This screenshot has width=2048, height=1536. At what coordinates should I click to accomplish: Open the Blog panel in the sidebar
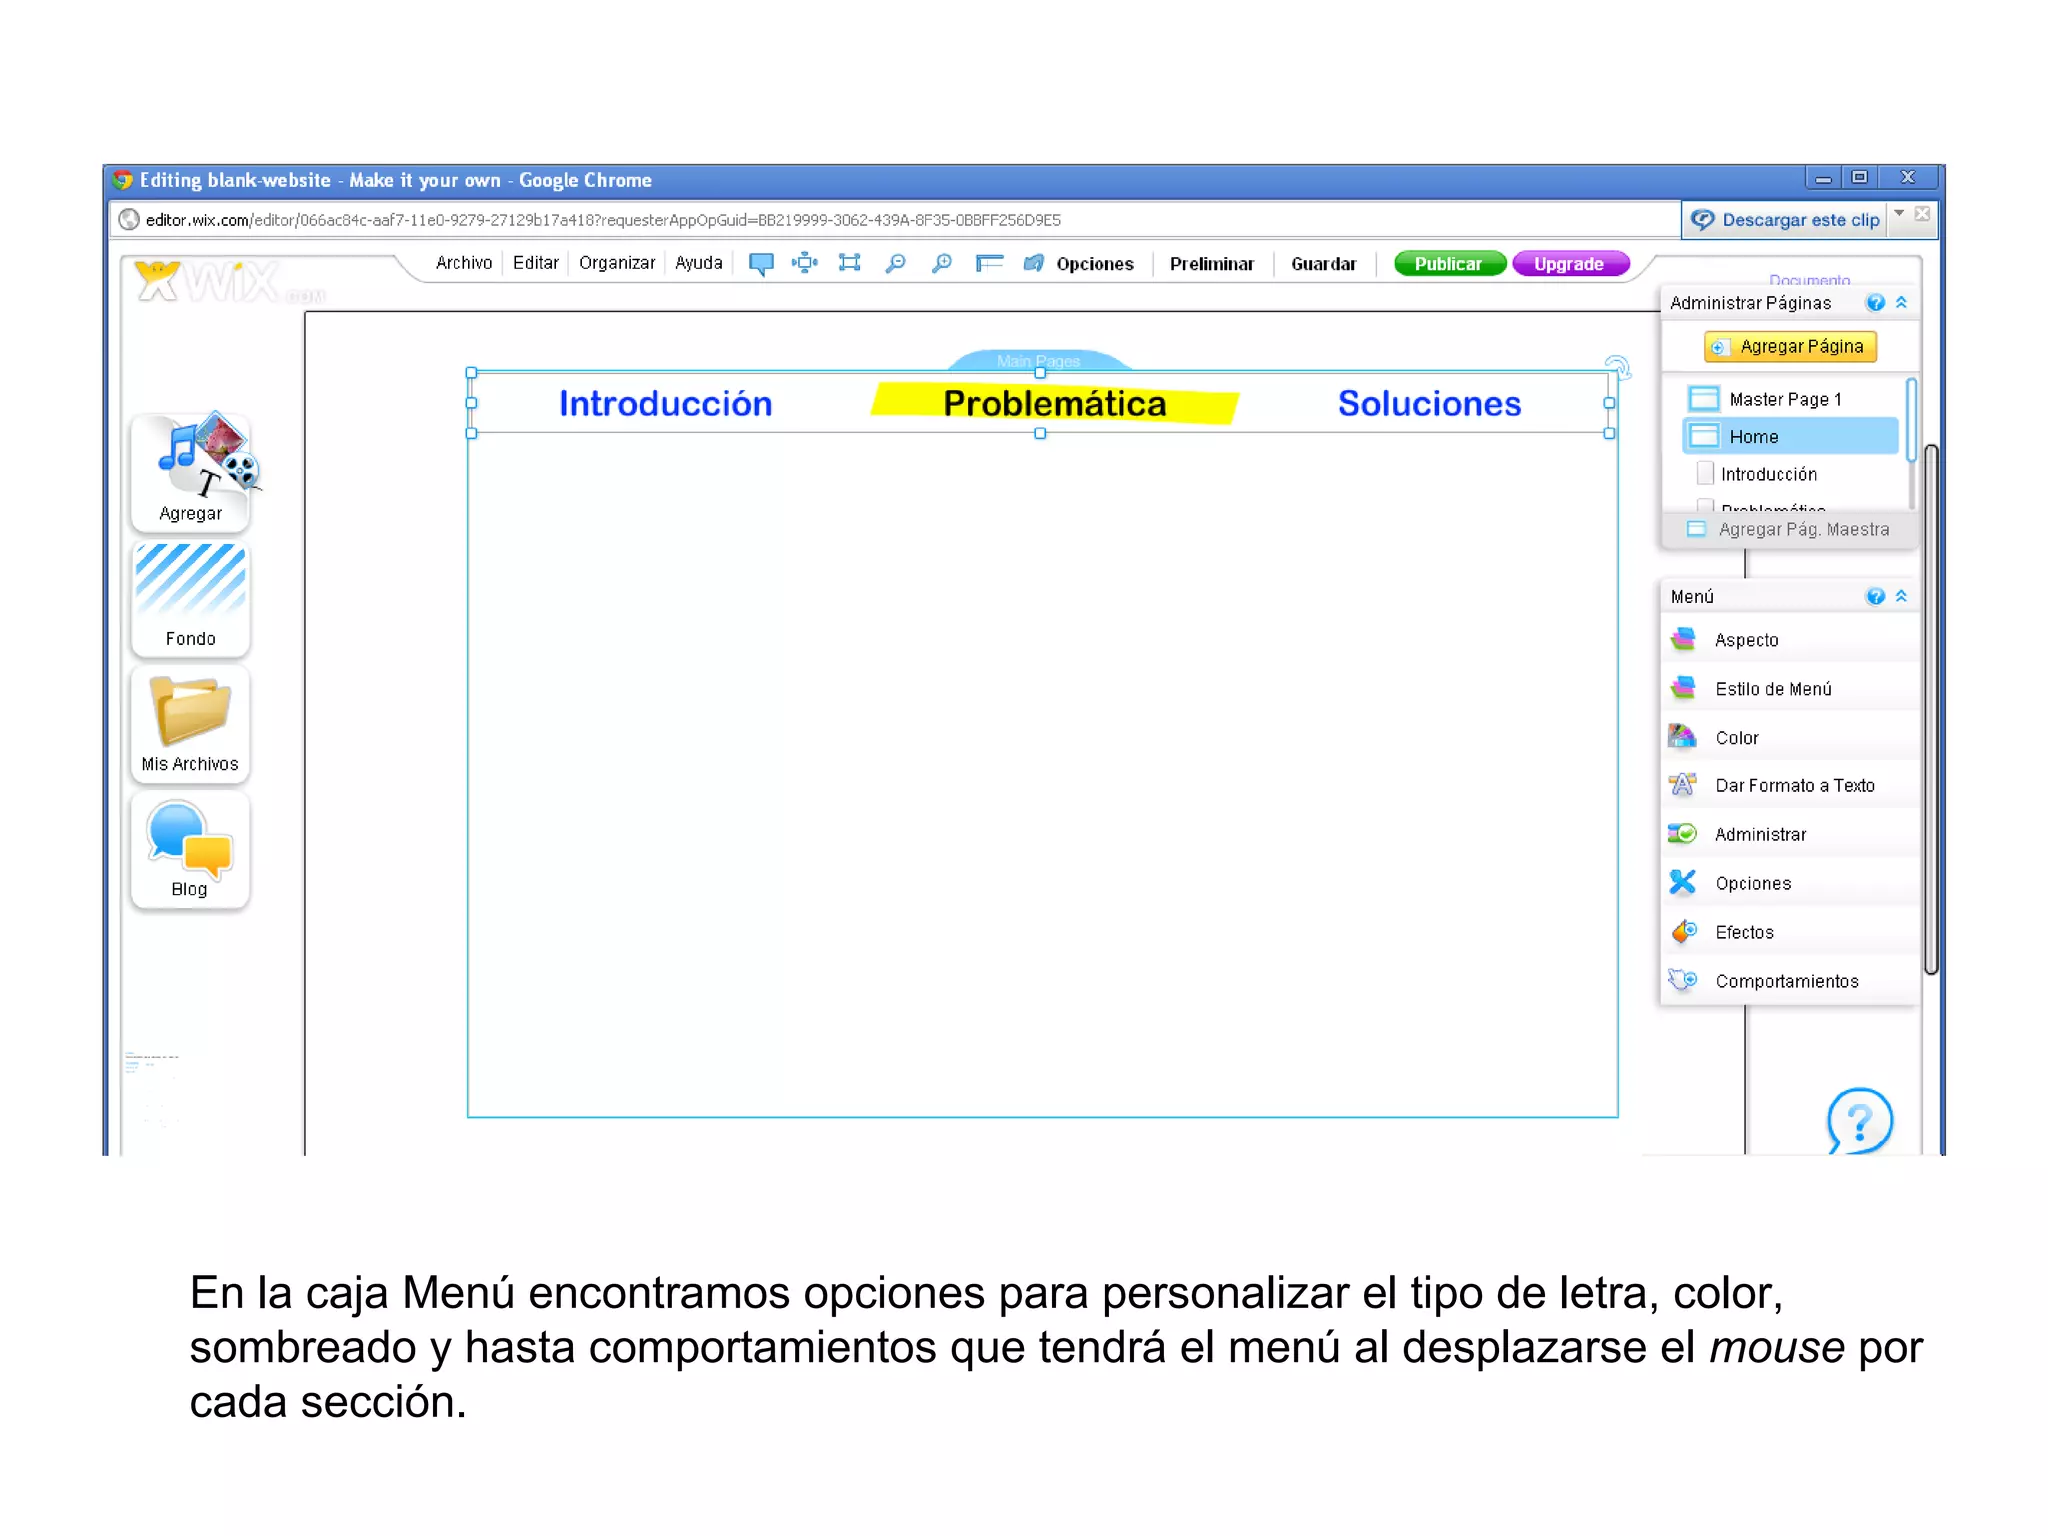[x=191, y=849]
